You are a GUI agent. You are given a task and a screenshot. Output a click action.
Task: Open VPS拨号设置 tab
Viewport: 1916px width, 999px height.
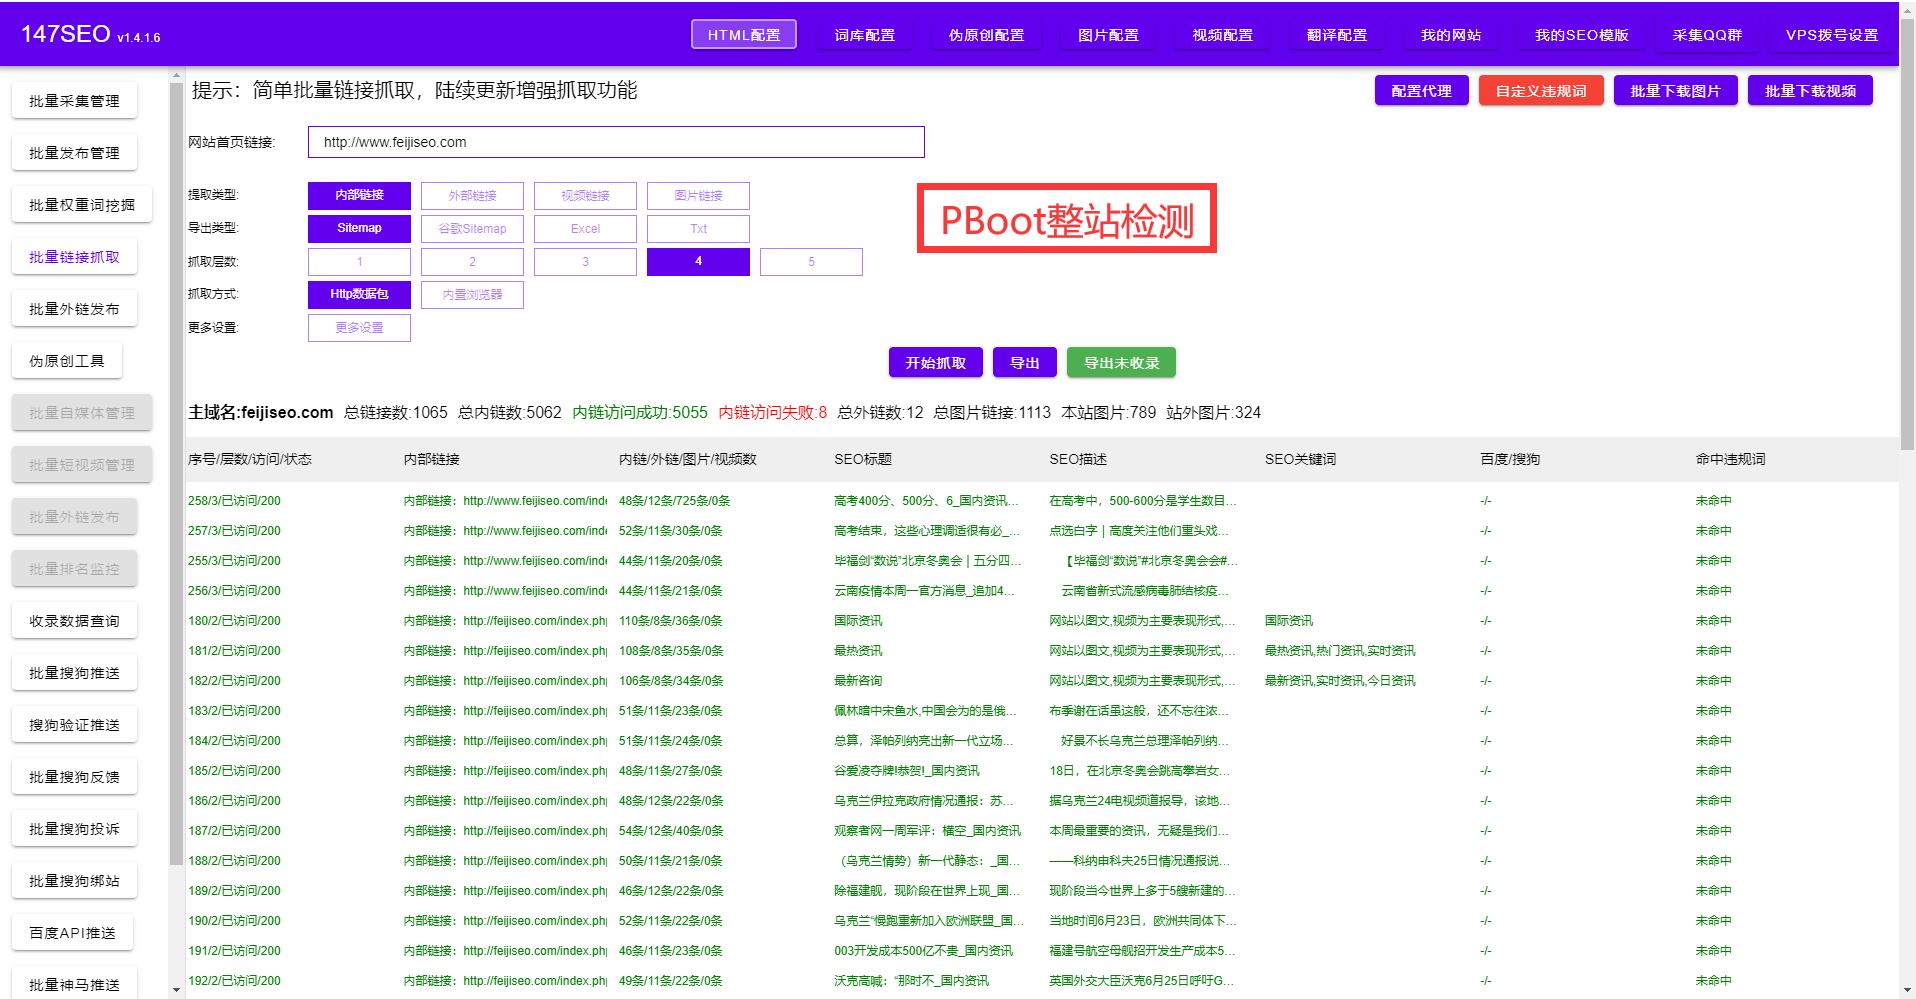click(x=1832, y=35)
